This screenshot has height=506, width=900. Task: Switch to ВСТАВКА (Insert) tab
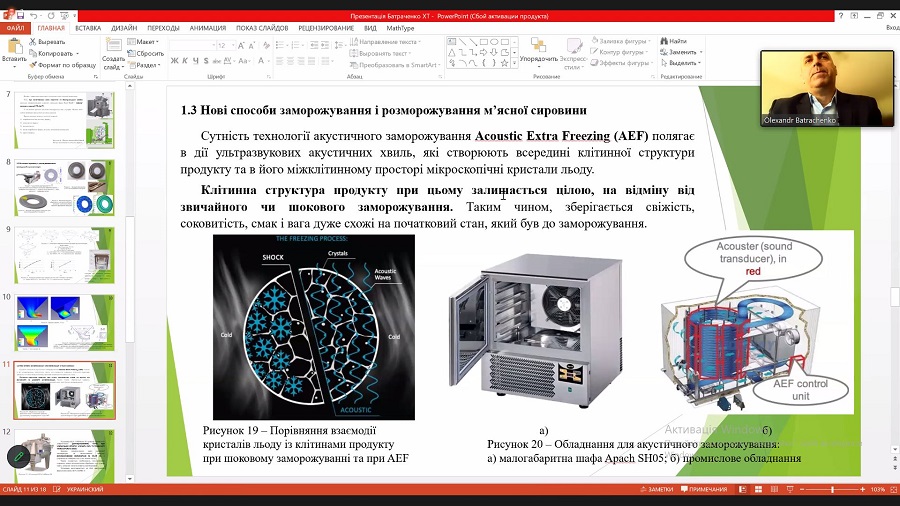pyautogui.click(x=88, y=28)
